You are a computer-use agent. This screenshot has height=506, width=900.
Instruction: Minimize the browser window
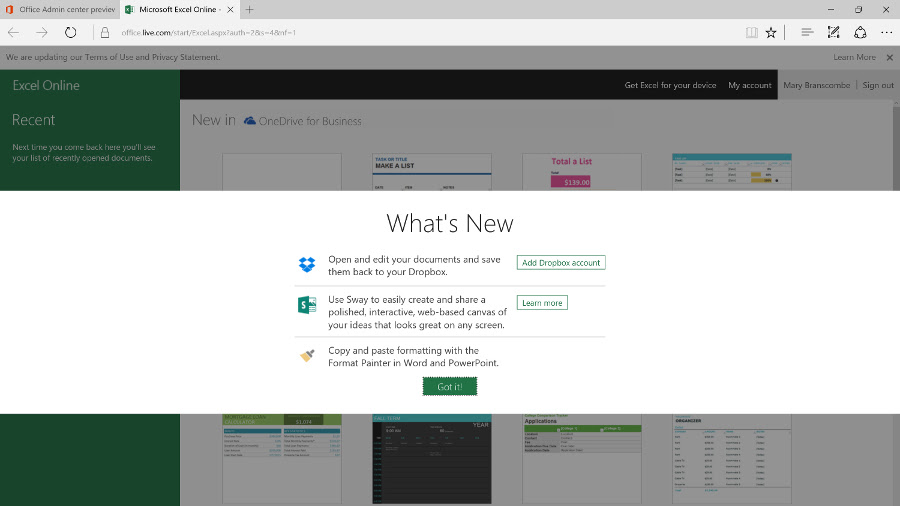tap(831, 10)
